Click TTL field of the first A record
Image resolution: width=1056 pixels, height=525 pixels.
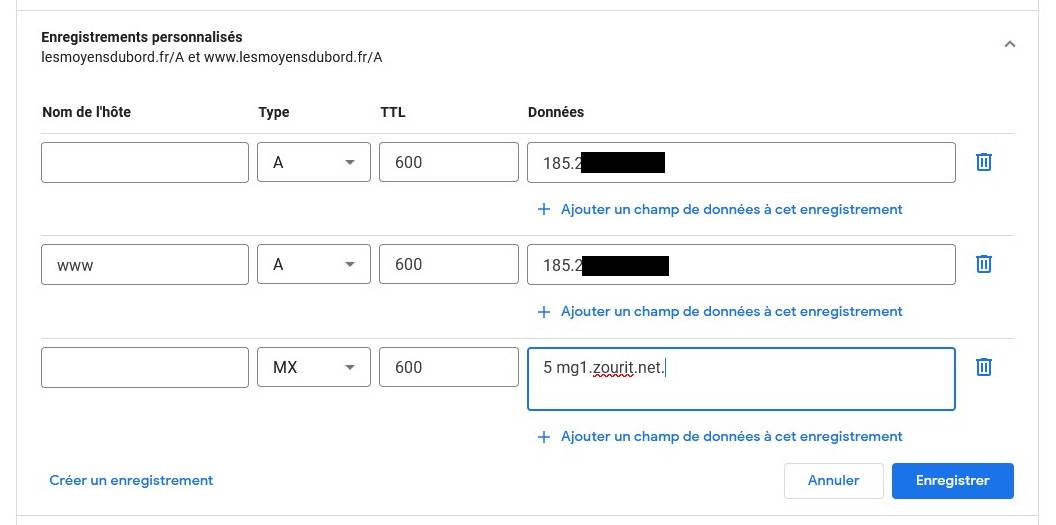tap(448, 162)
